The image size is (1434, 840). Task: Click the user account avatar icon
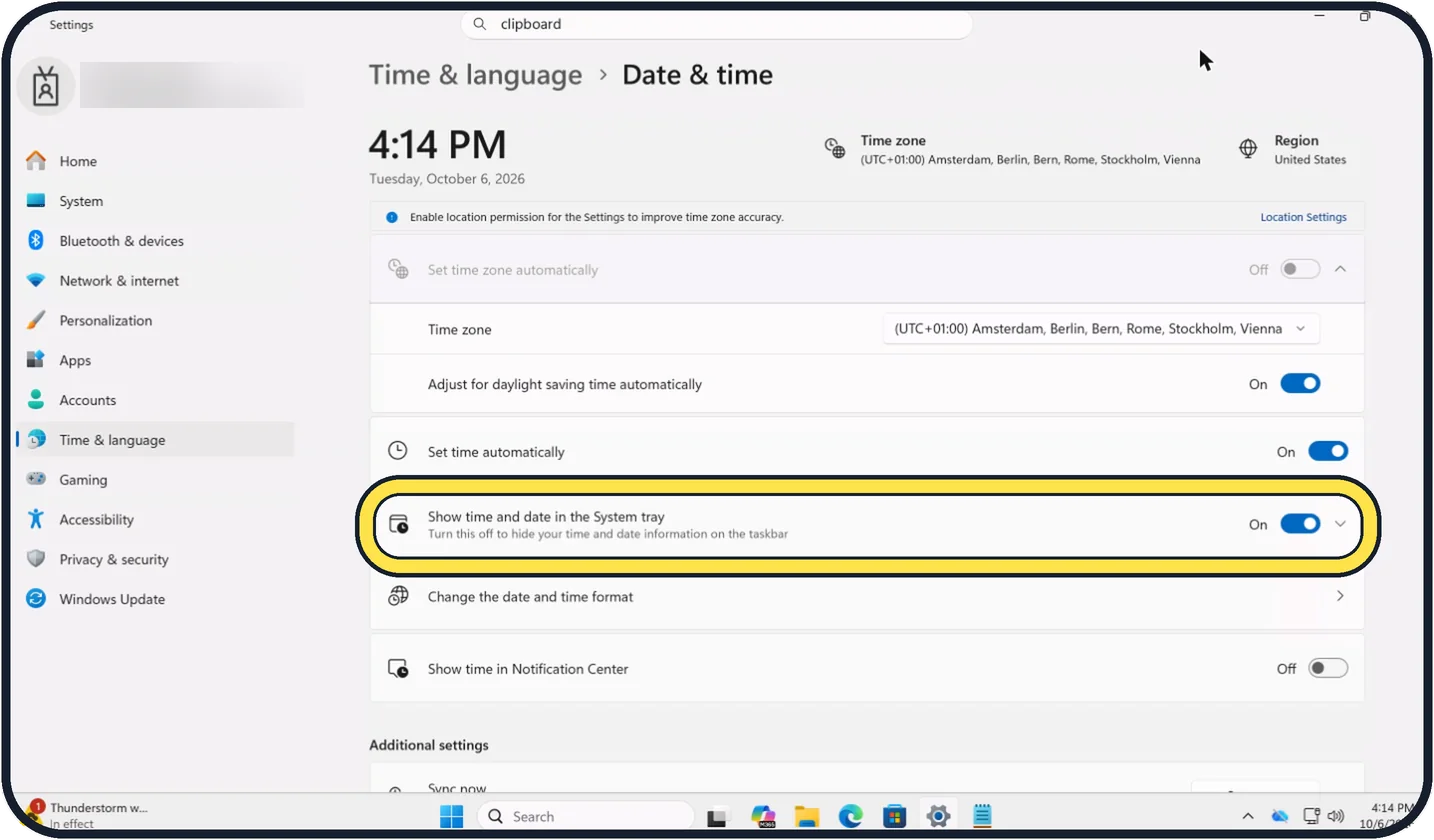46,88
